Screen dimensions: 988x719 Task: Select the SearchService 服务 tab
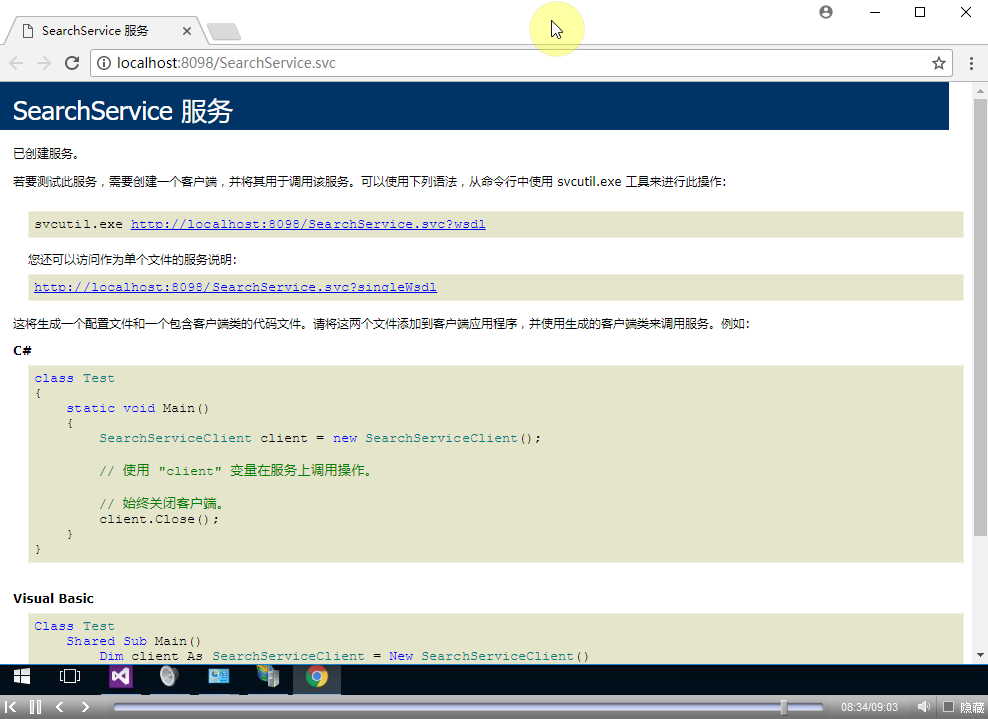(95, 31)
